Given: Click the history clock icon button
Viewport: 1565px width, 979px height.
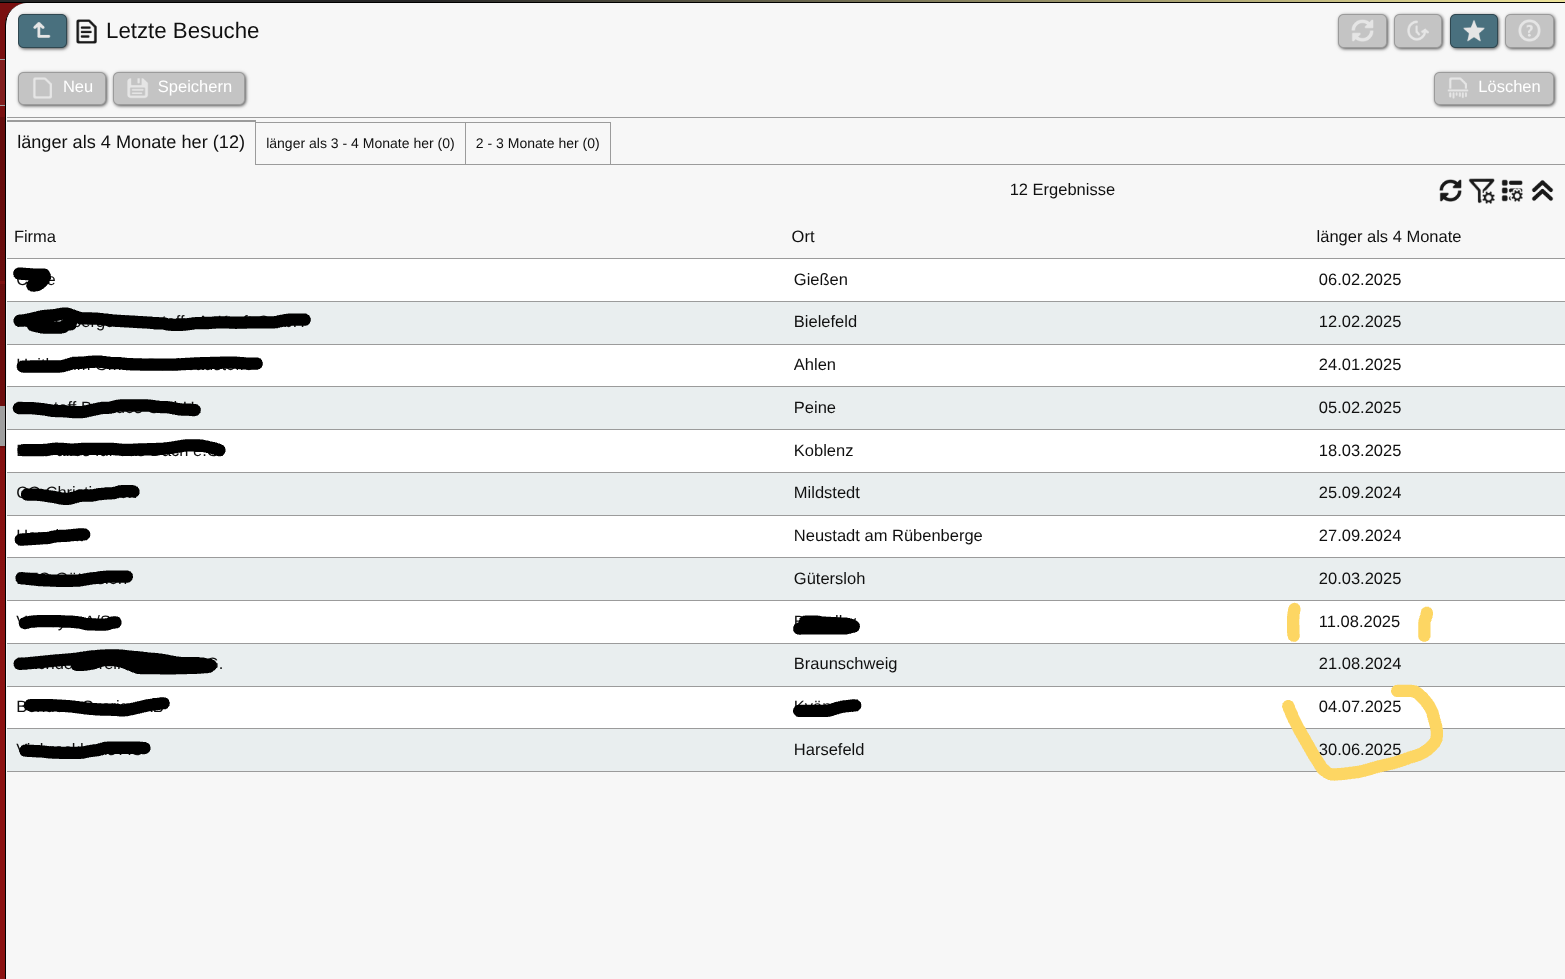Looking at the screenshot, I should coord(1418,31).
